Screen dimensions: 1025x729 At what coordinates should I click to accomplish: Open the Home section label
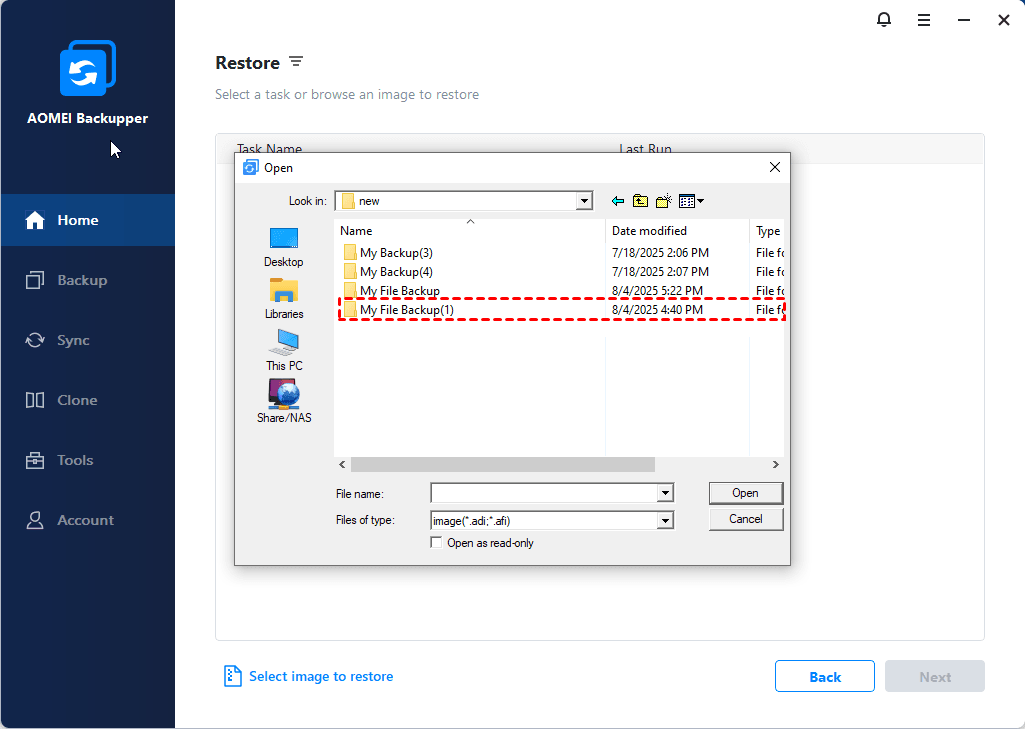pyautogui.click(x=78, y=220)
